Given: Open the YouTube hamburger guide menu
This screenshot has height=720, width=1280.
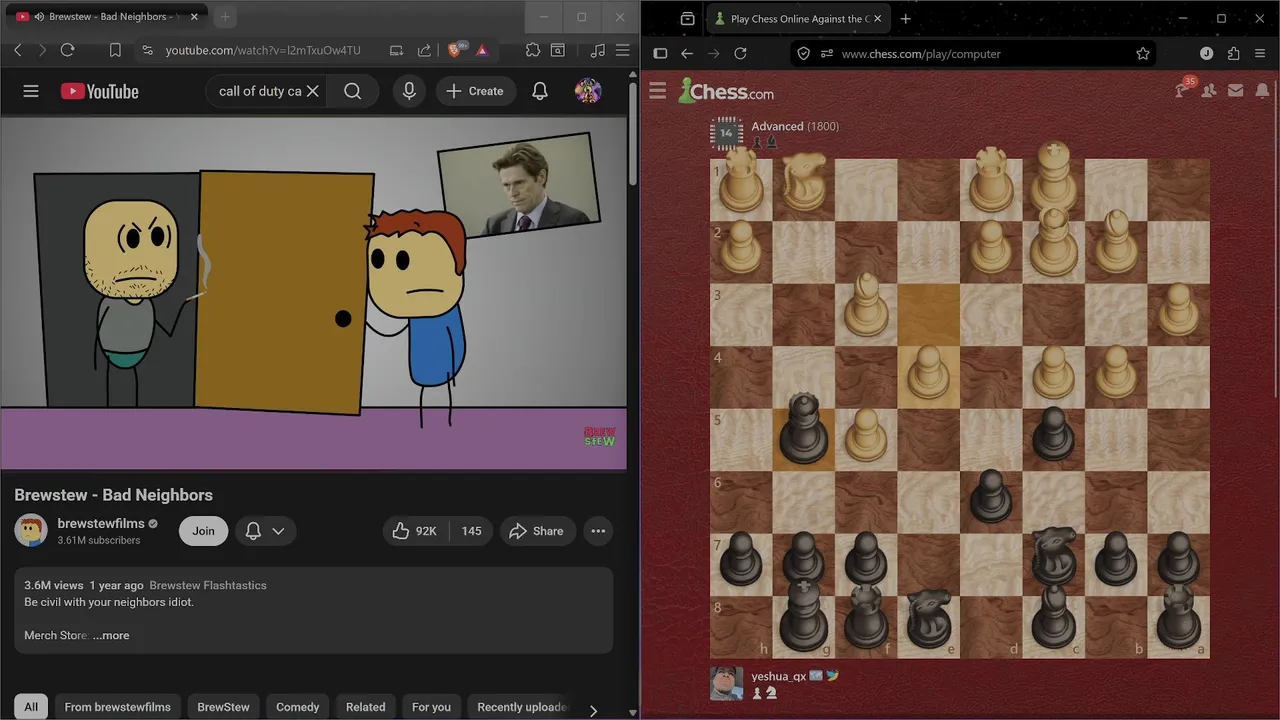Looking at the screenshot, I should (x=31, y=91).
